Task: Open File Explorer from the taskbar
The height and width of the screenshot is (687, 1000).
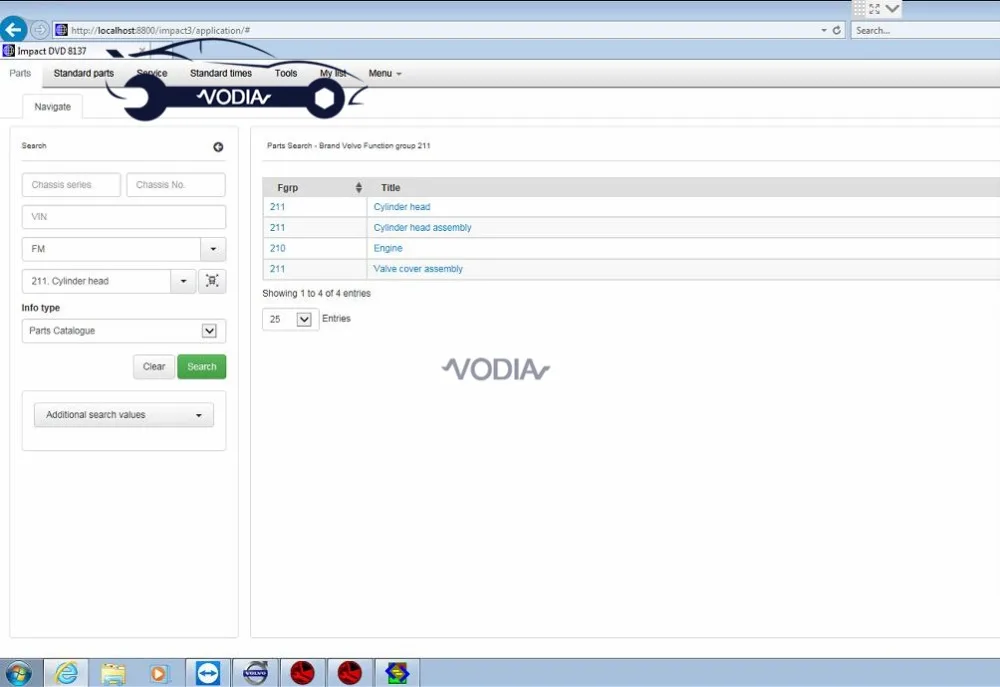Action: 113,673
